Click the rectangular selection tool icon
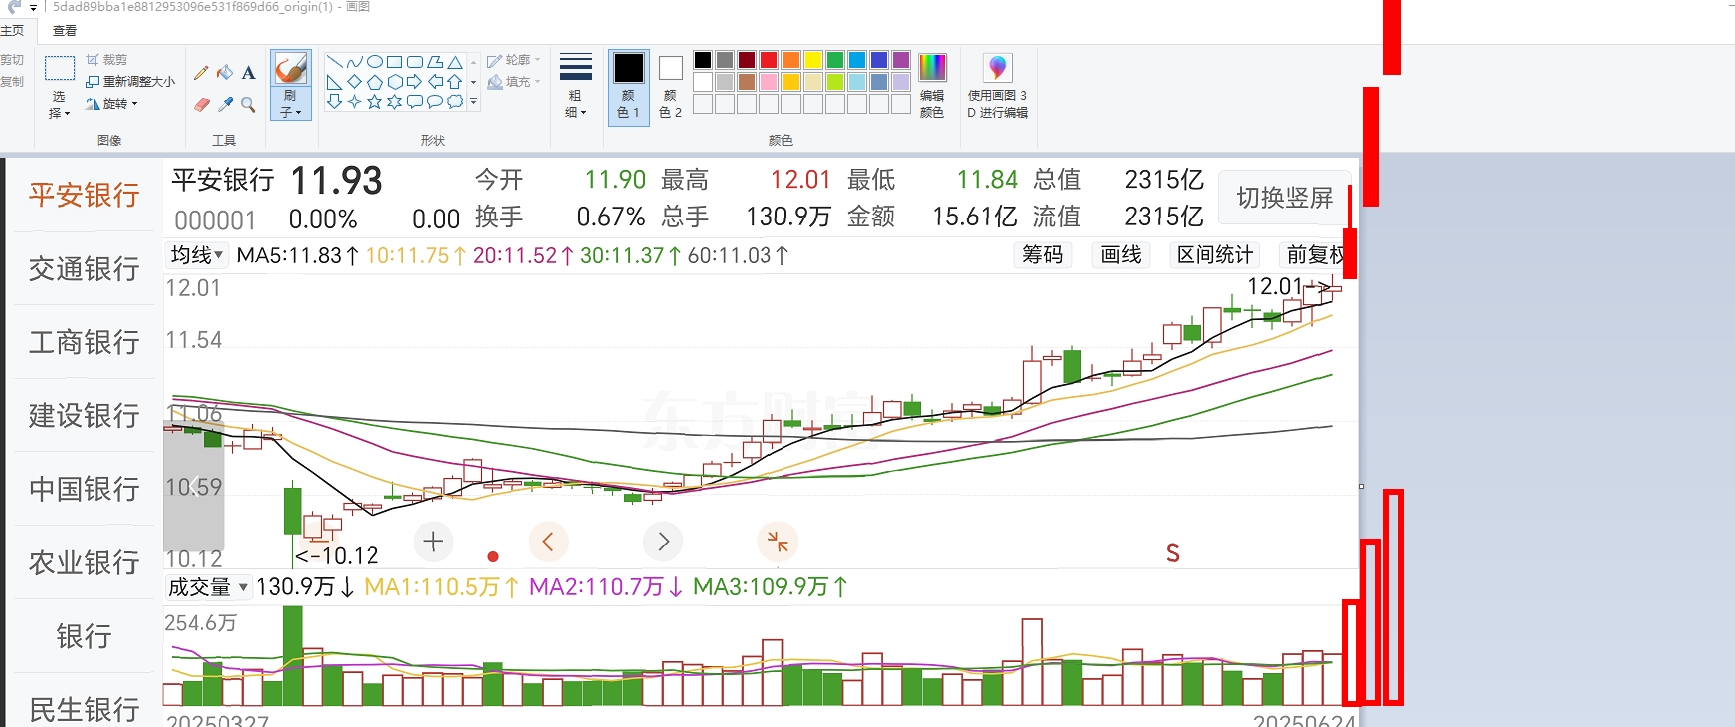This screenshot has width=1735, height=727. pyautogui.click(x=60, y=69)
